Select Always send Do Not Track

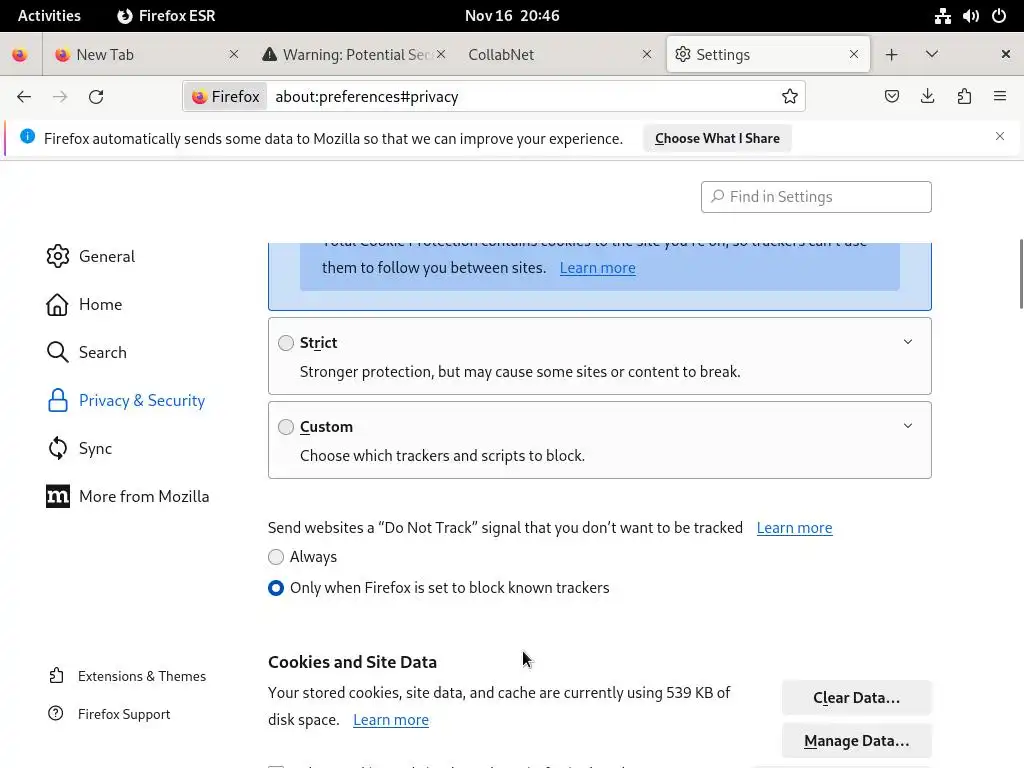pos(276,557)
